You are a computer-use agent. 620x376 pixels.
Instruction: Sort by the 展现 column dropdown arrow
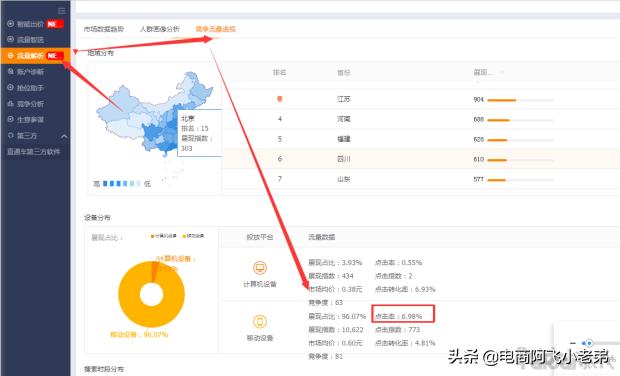pyautogui.click(x=502, y=72)
